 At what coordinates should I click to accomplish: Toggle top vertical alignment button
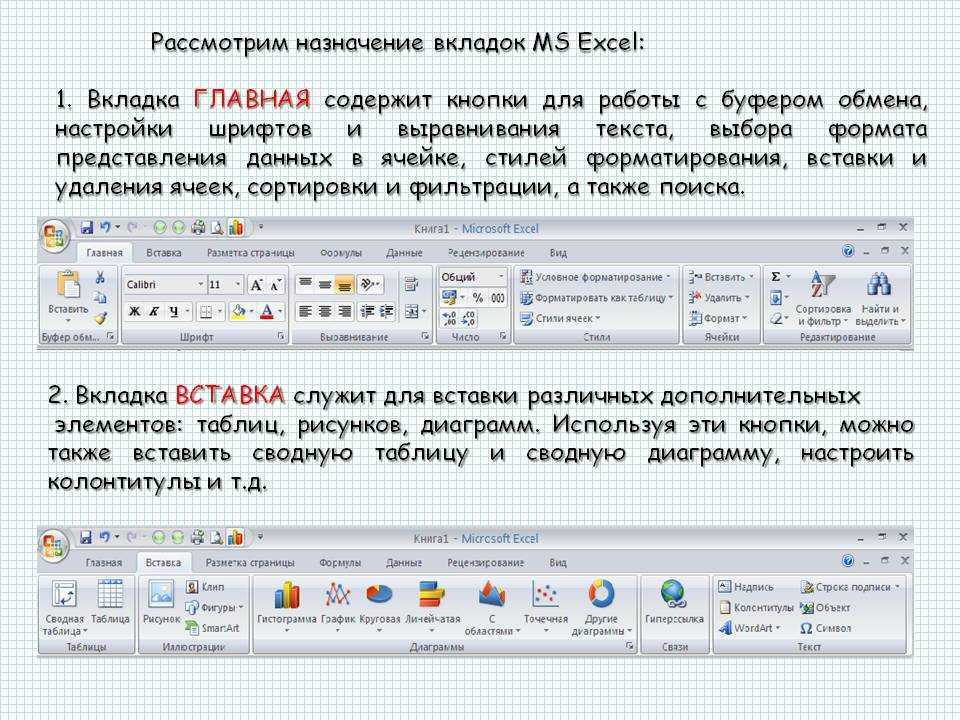pos(305,283)
